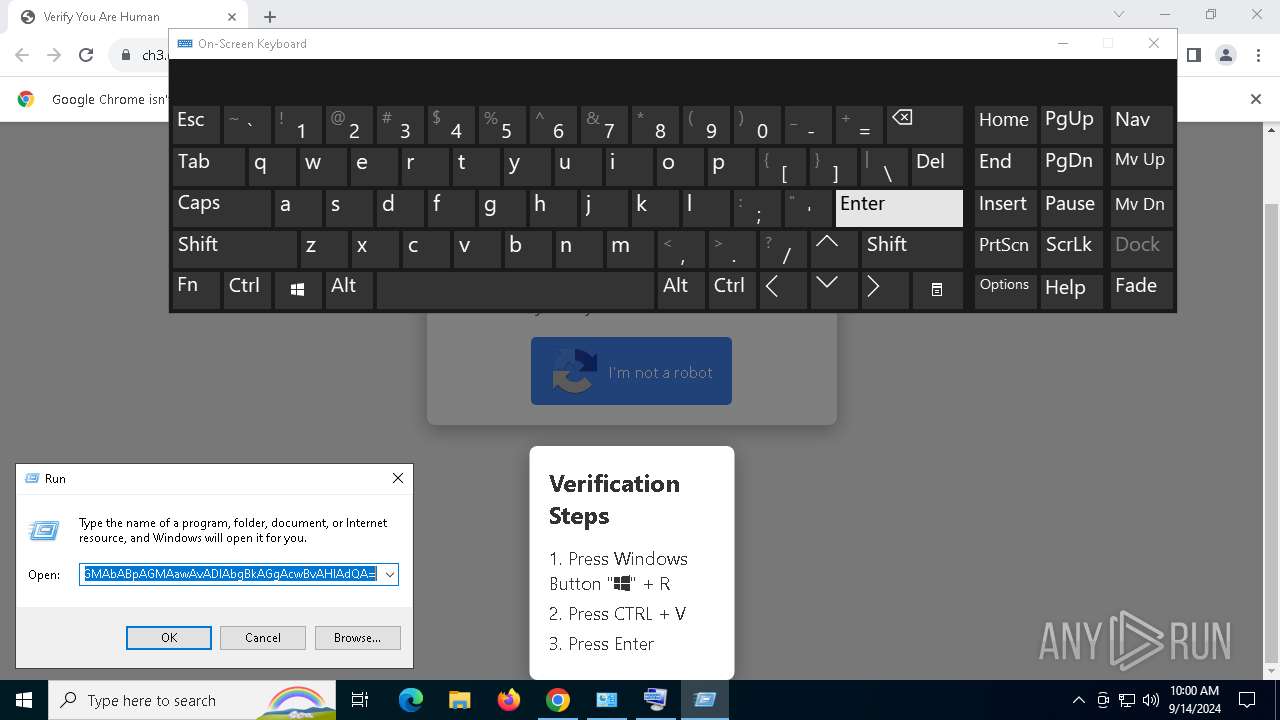
Task: Open notification center icon
Action: coord(1247,700)
